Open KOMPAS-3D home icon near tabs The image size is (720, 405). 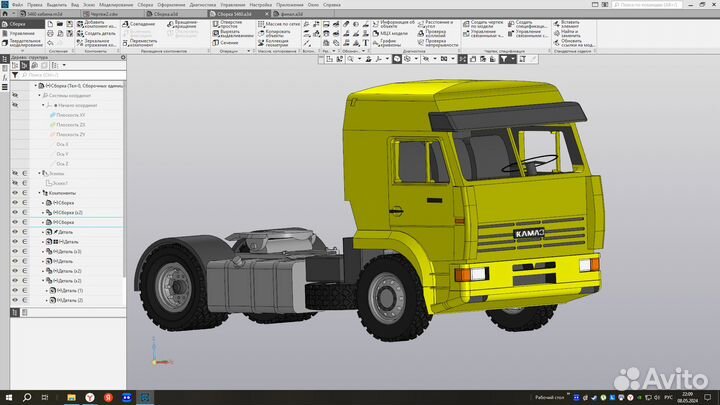pos(5,14)
